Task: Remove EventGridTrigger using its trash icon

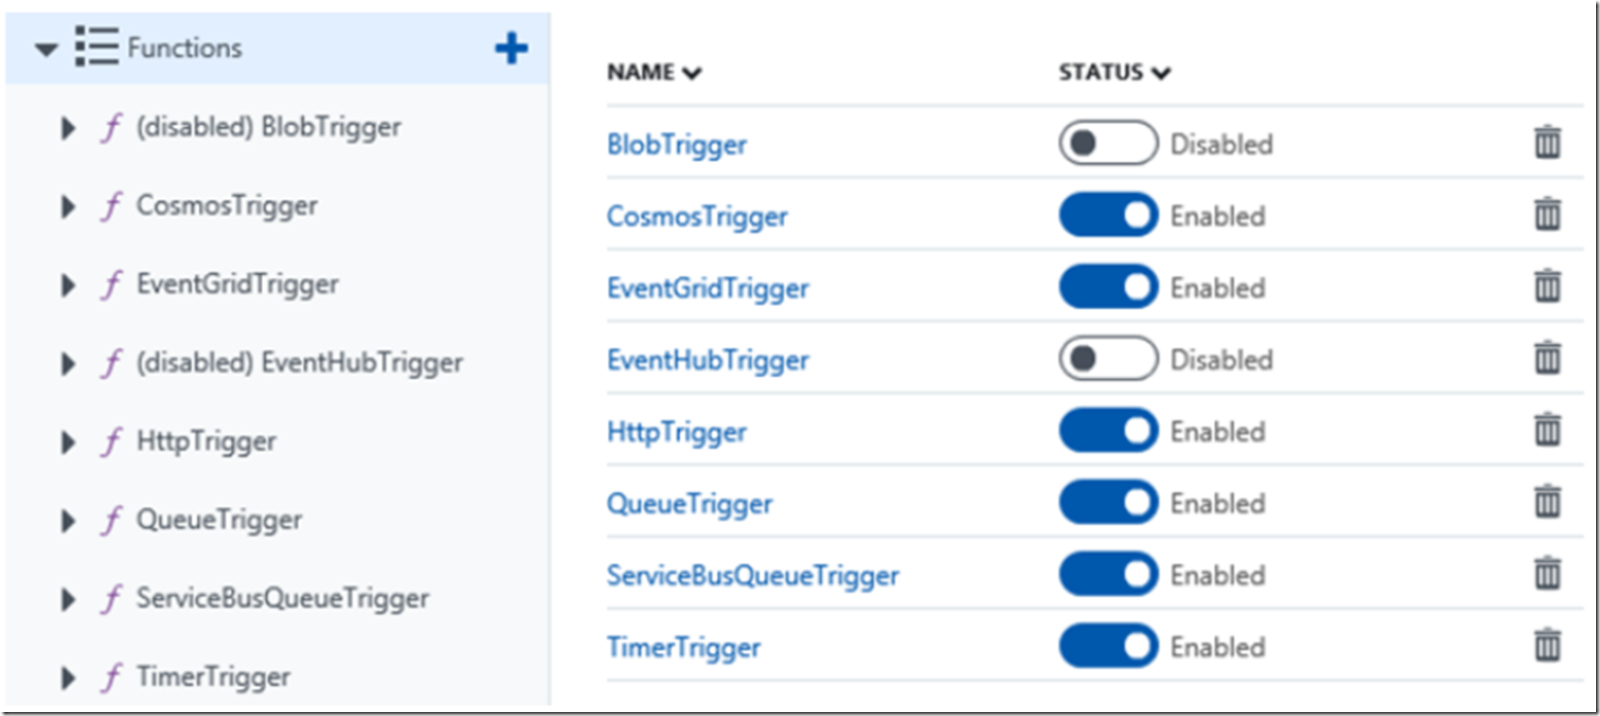Action: pyautogui.click(x=1547, y=287)
